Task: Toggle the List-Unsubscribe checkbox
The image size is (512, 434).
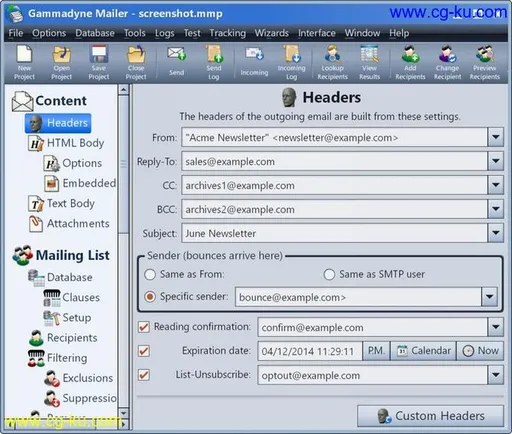Action: coord(144,375)
